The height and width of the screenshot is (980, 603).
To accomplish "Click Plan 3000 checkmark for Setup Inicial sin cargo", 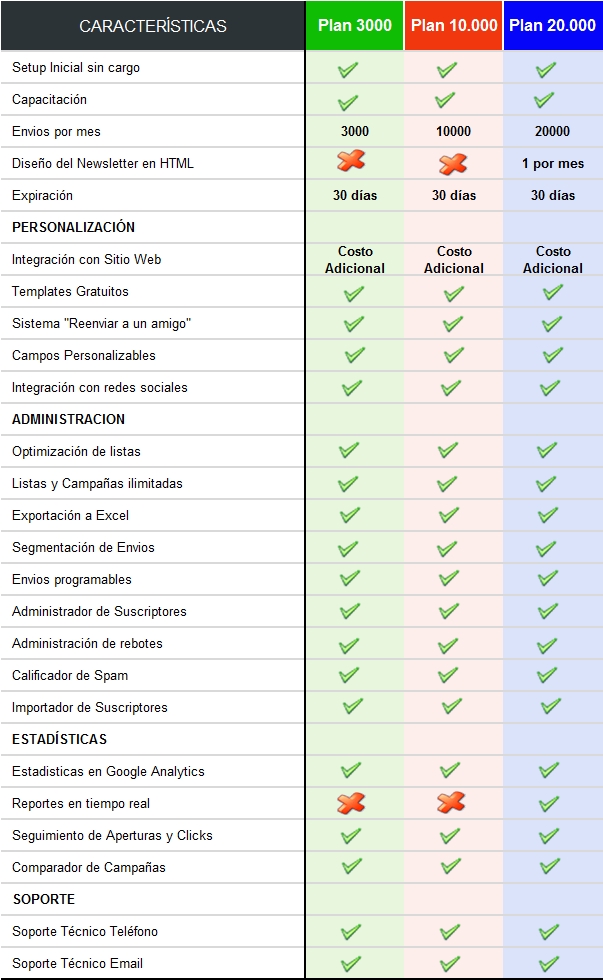I will [x=348, y=70].
